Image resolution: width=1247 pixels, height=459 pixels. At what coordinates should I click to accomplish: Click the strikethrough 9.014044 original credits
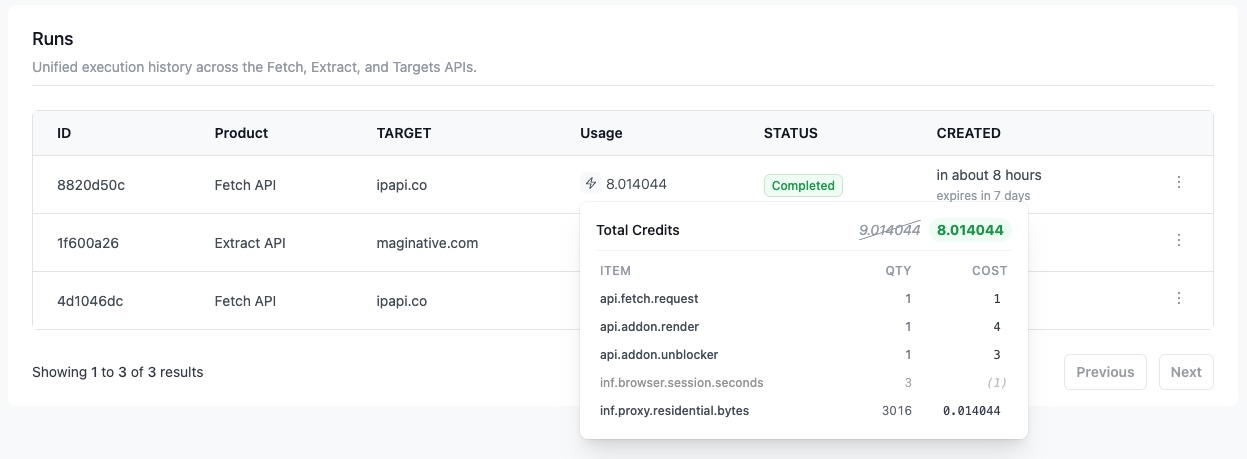pyautogui.click(x=889, y=230)
